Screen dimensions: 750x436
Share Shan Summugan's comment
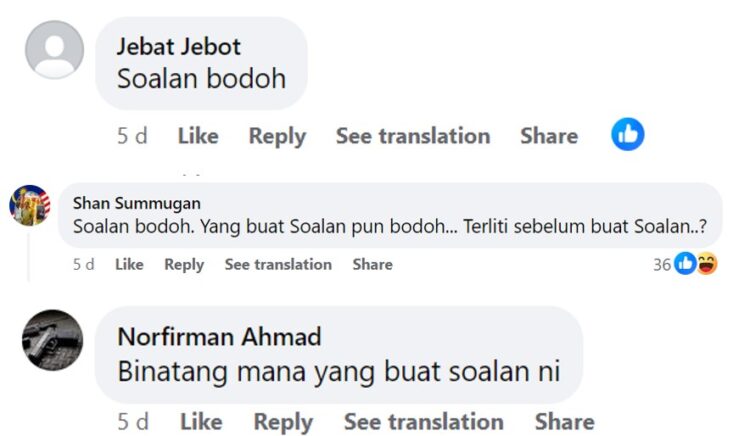coord(372,264)
